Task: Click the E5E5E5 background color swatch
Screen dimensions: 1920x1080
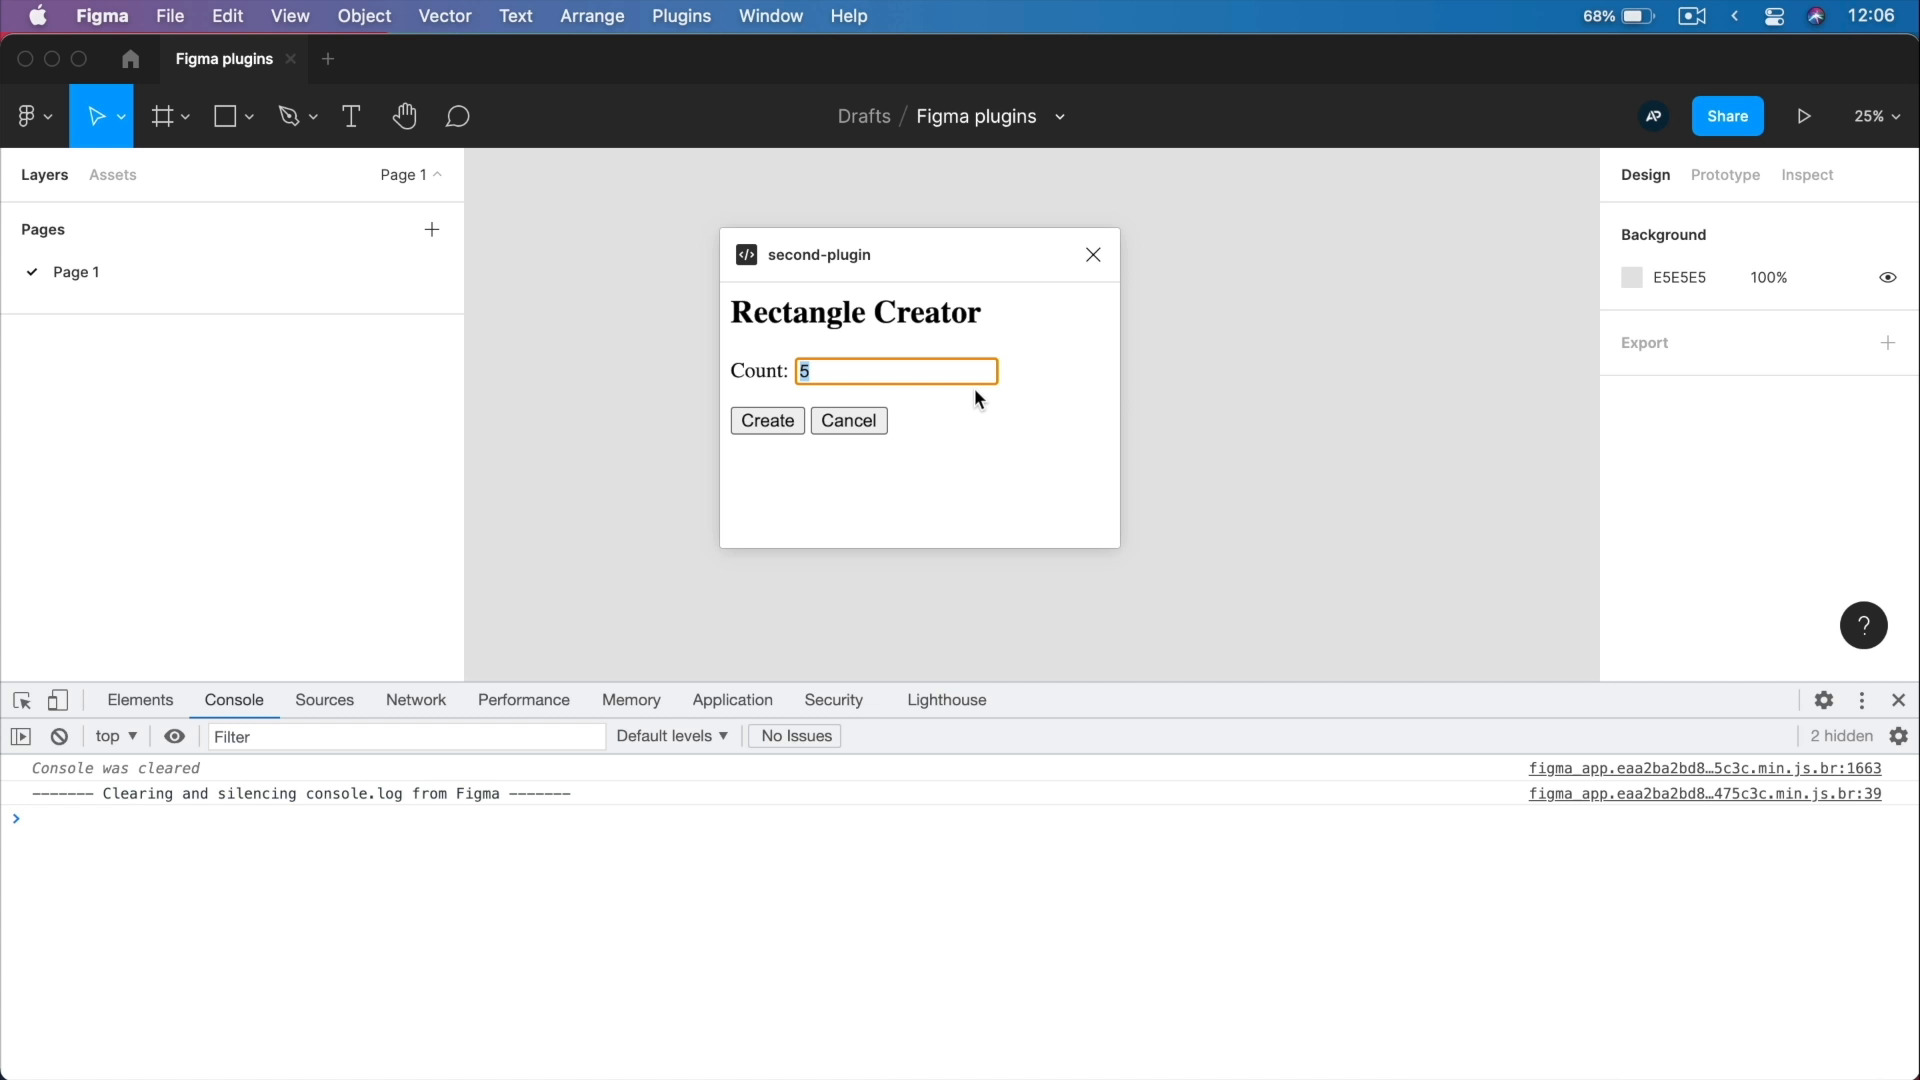Action: coord(1631,277)
